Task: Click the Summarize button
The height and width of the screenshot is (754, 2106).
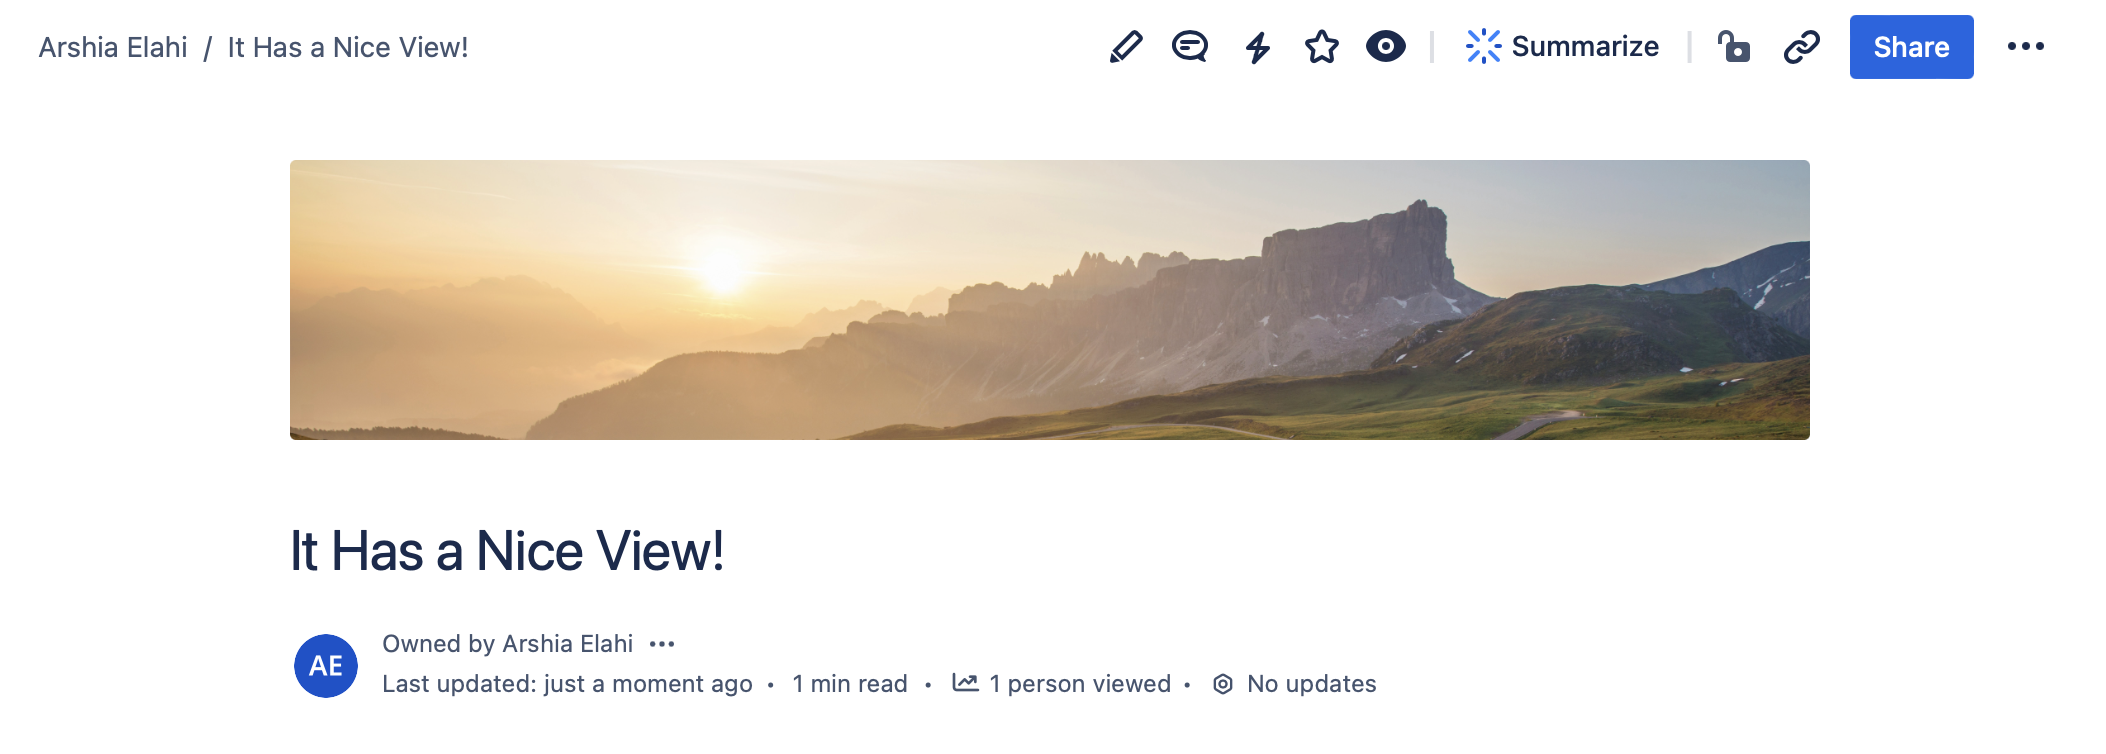Action: (1562, 47)
